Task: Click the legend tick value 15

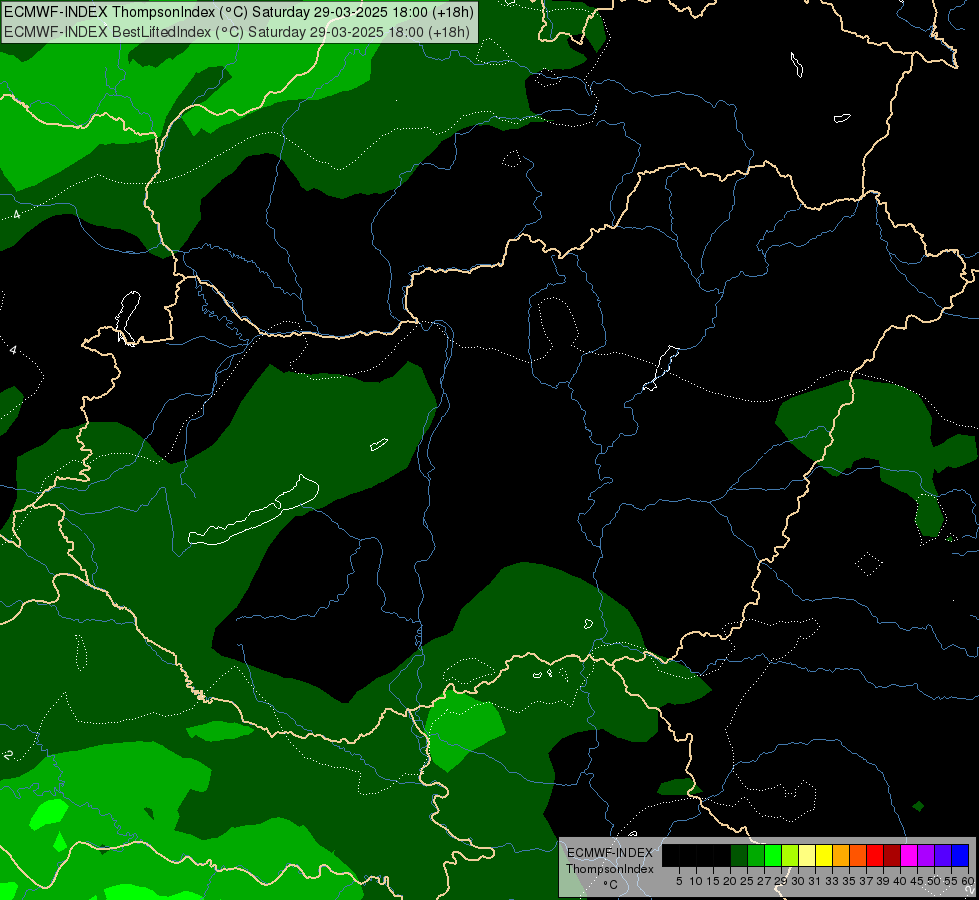Action: pyautogui.click(x=713, y=881)
